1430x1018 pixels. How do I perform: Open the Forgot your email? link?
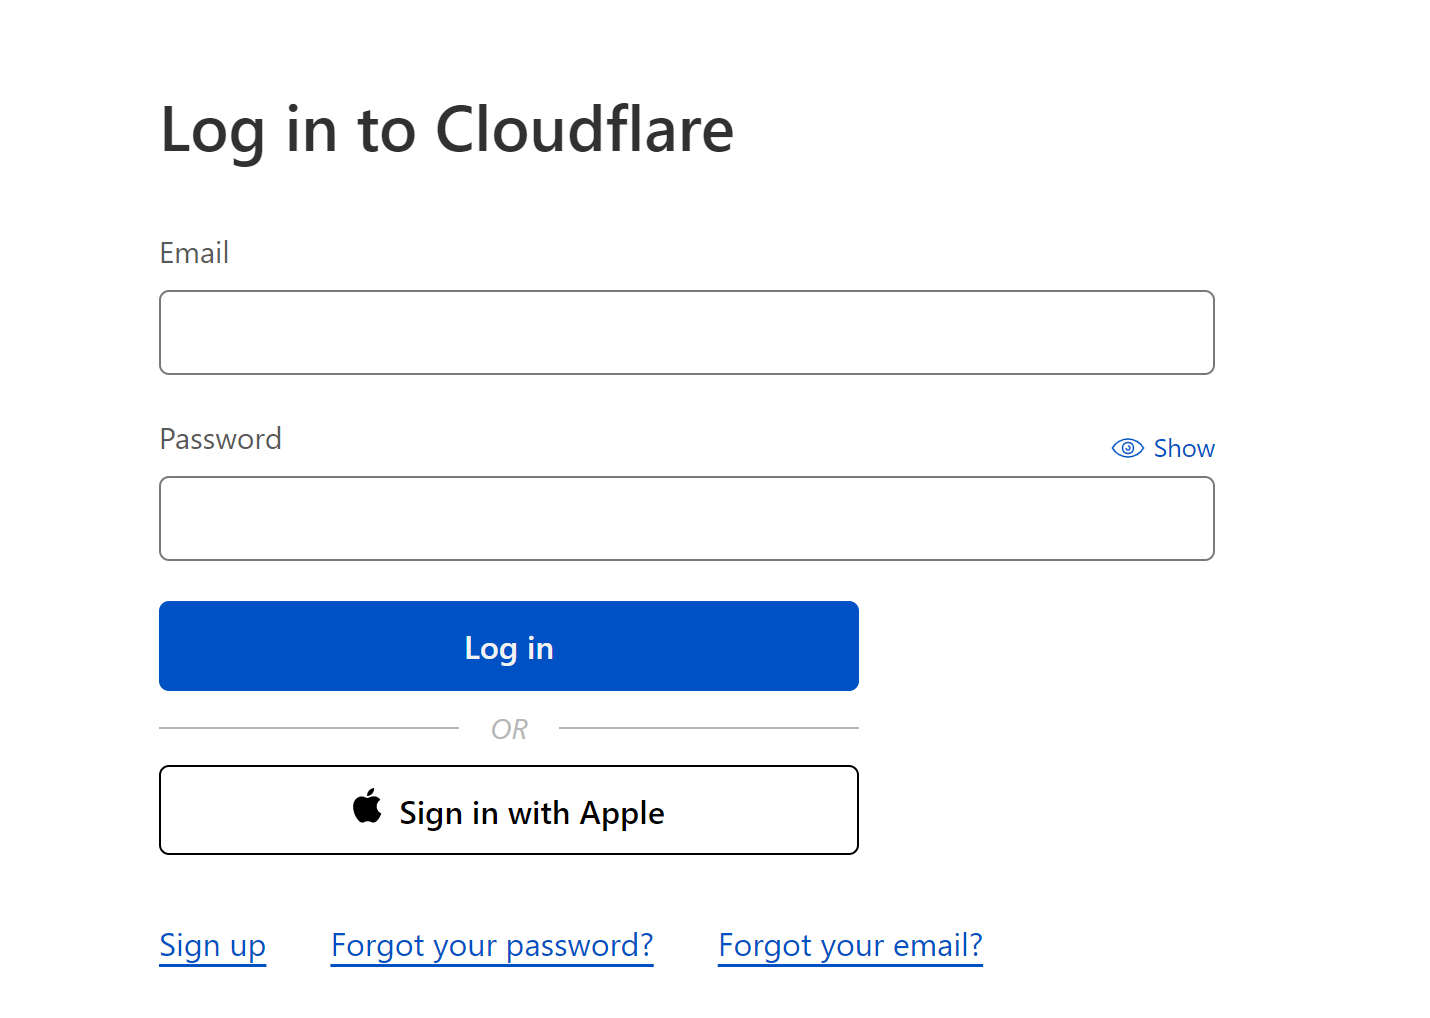coord(851,946)
